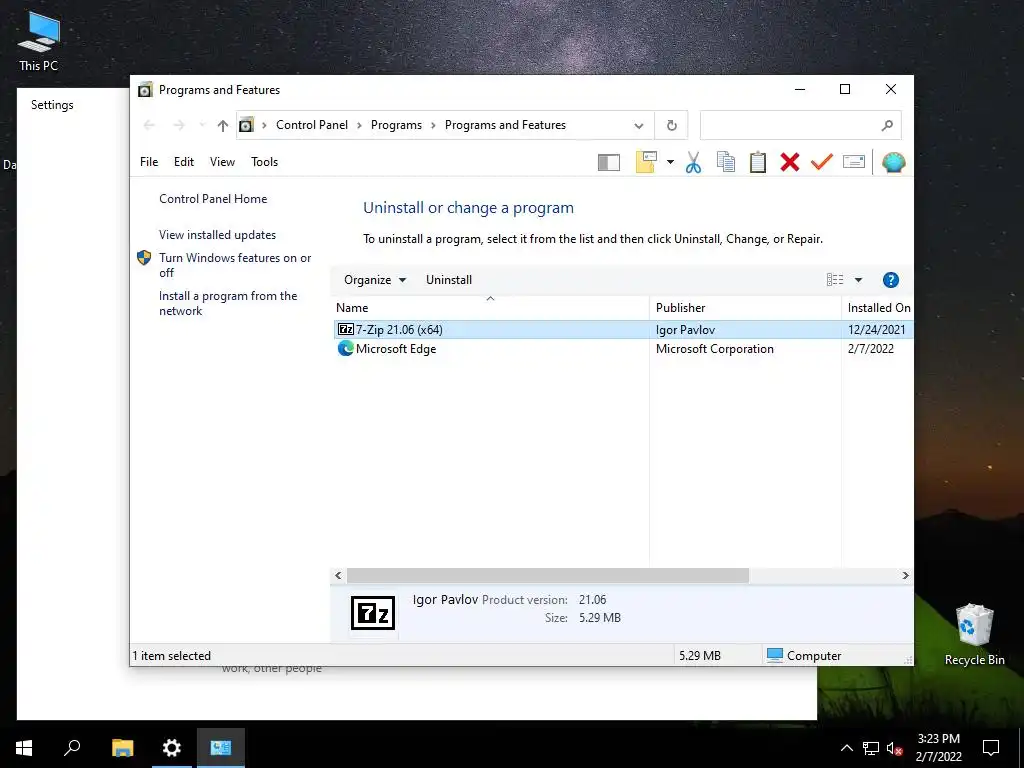Click the horizontal scrollbar left arrow
1024x768 pixels.
(x=338, y=575)
